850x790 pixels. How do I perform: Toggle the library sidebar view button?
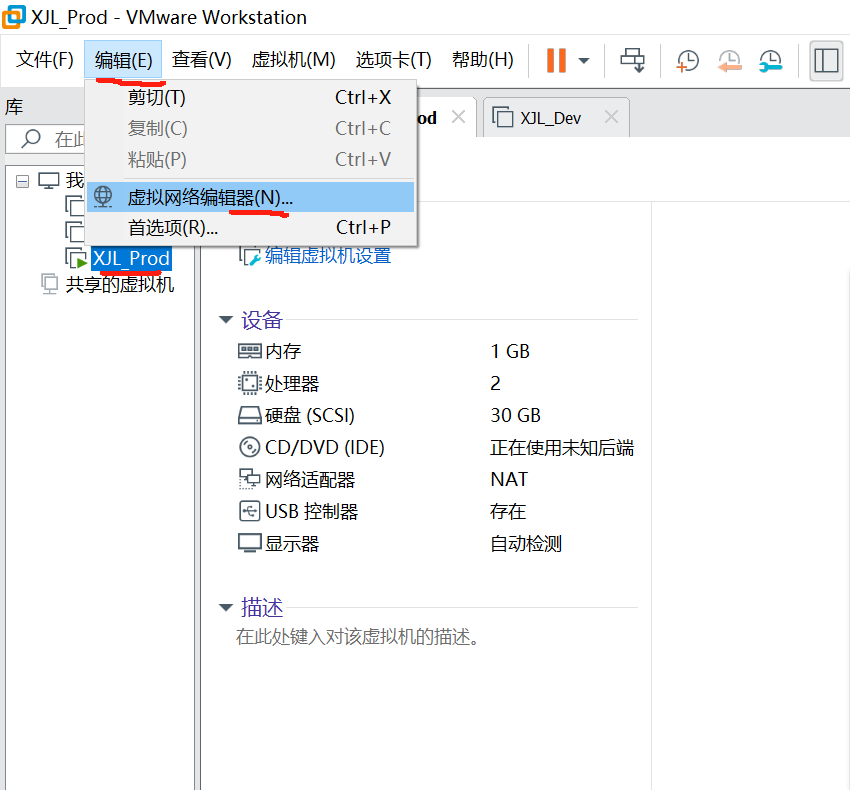pos(826,61)
